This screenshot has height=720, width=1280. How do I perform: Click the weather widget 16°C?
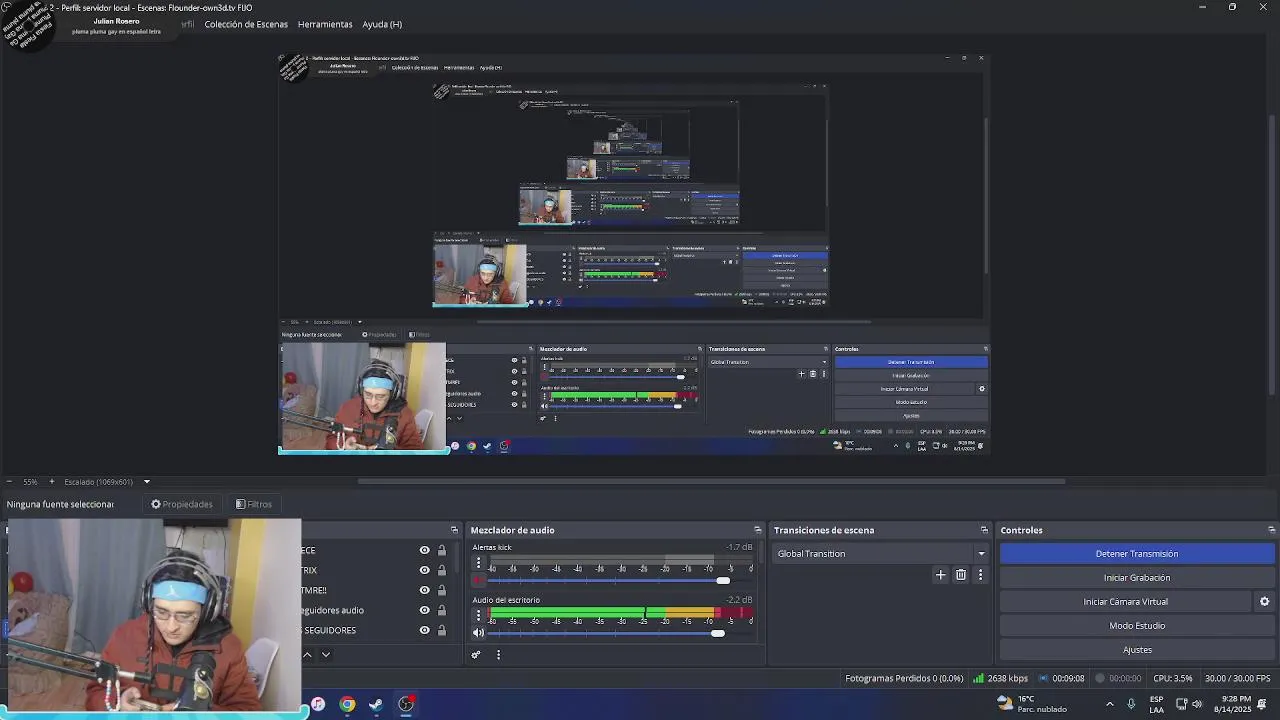coord(1032,704)
